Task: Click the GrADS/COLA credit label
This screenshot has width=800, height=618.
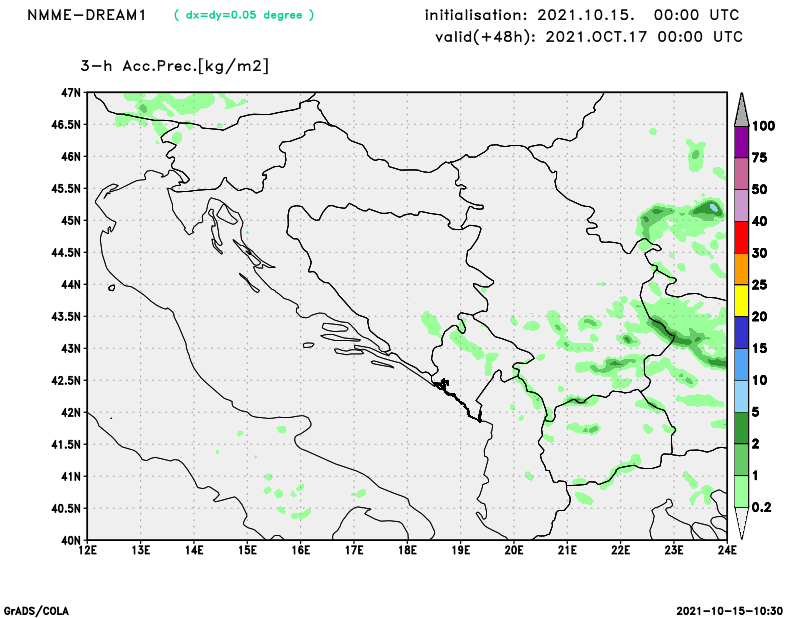Action: 36,610
